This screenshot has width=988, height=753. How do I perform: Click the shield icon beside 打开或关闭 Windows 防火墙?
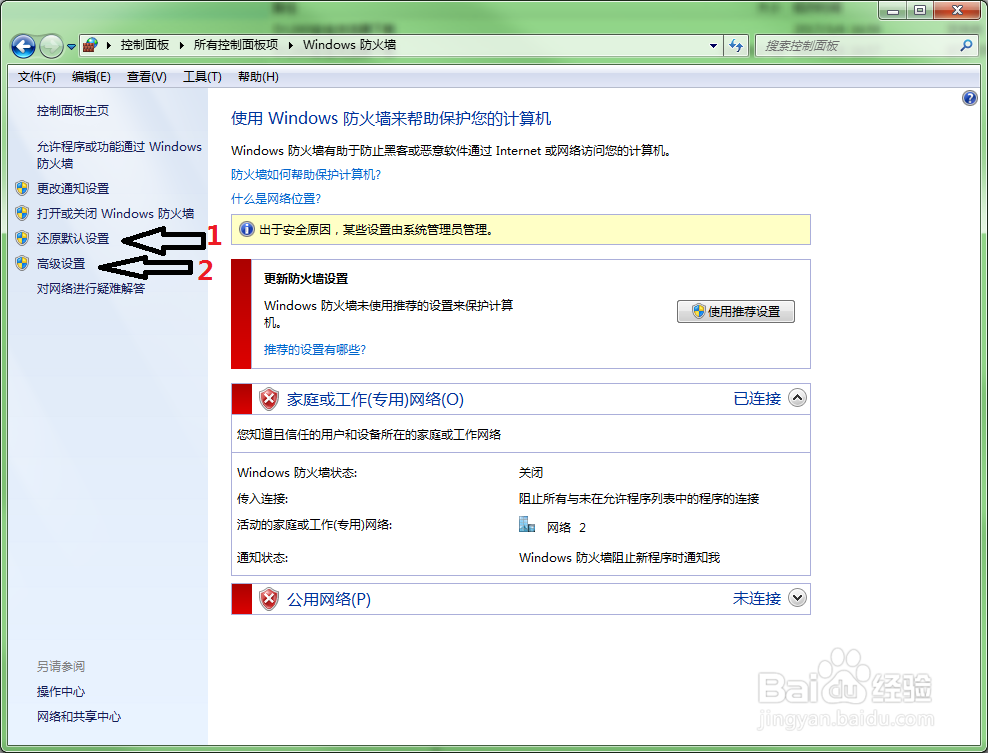pyautogui.click(x=23, y=213)
